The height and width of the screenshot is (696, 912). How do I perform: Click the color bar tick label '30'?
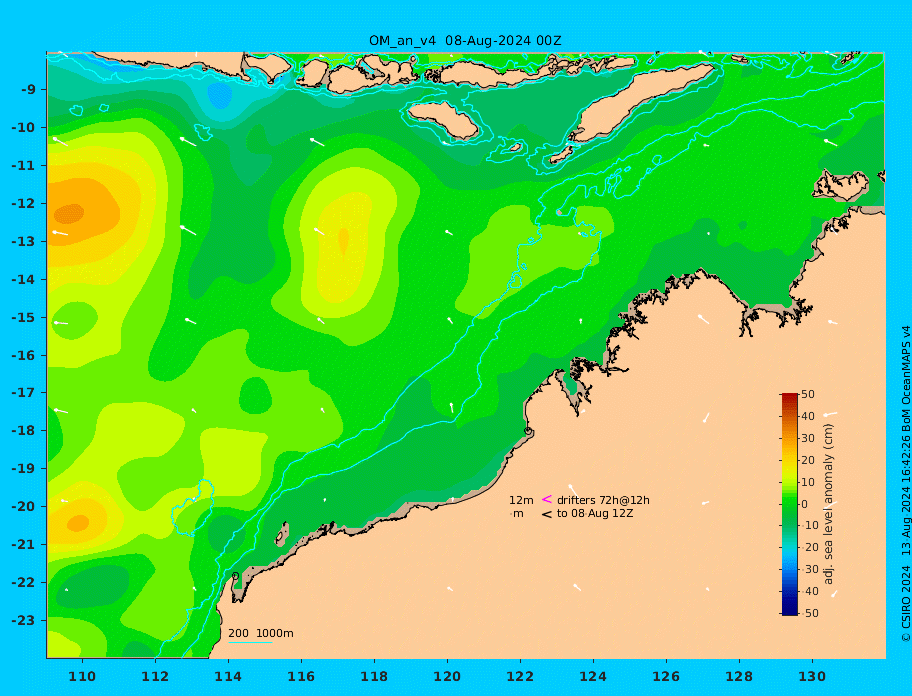pos(808,438)
